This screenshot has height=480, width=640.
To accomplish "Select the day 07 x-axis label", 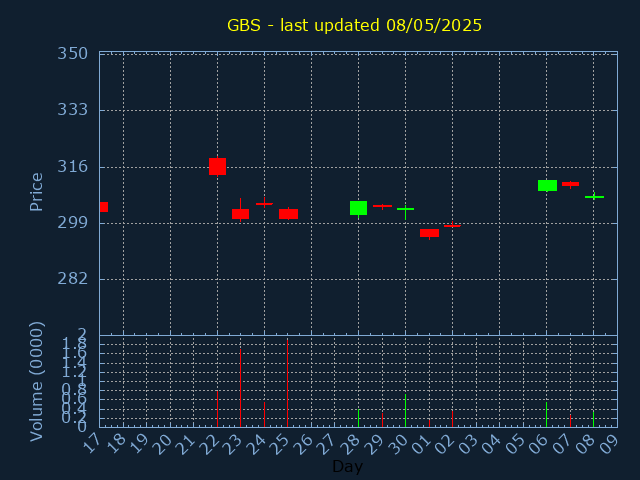I will coord(562,443).
